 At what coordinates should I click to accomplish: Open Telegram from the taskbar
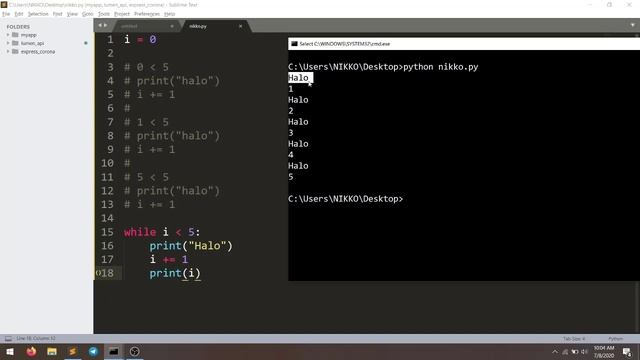93,351
